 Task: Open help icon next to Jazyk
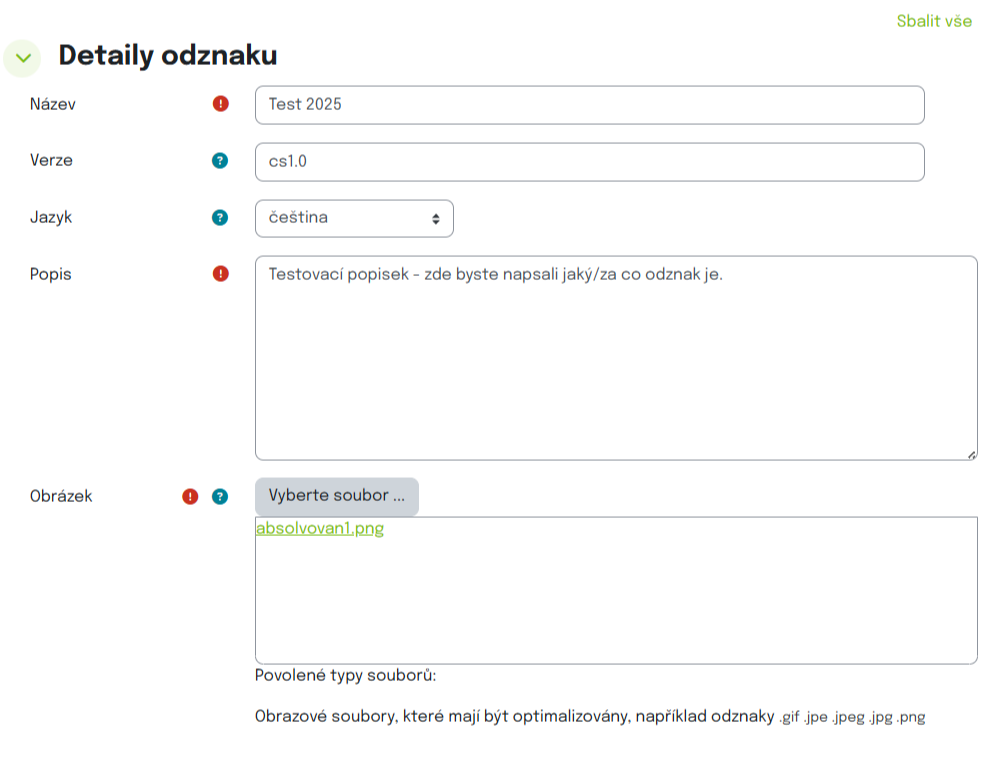pos(221,218)
